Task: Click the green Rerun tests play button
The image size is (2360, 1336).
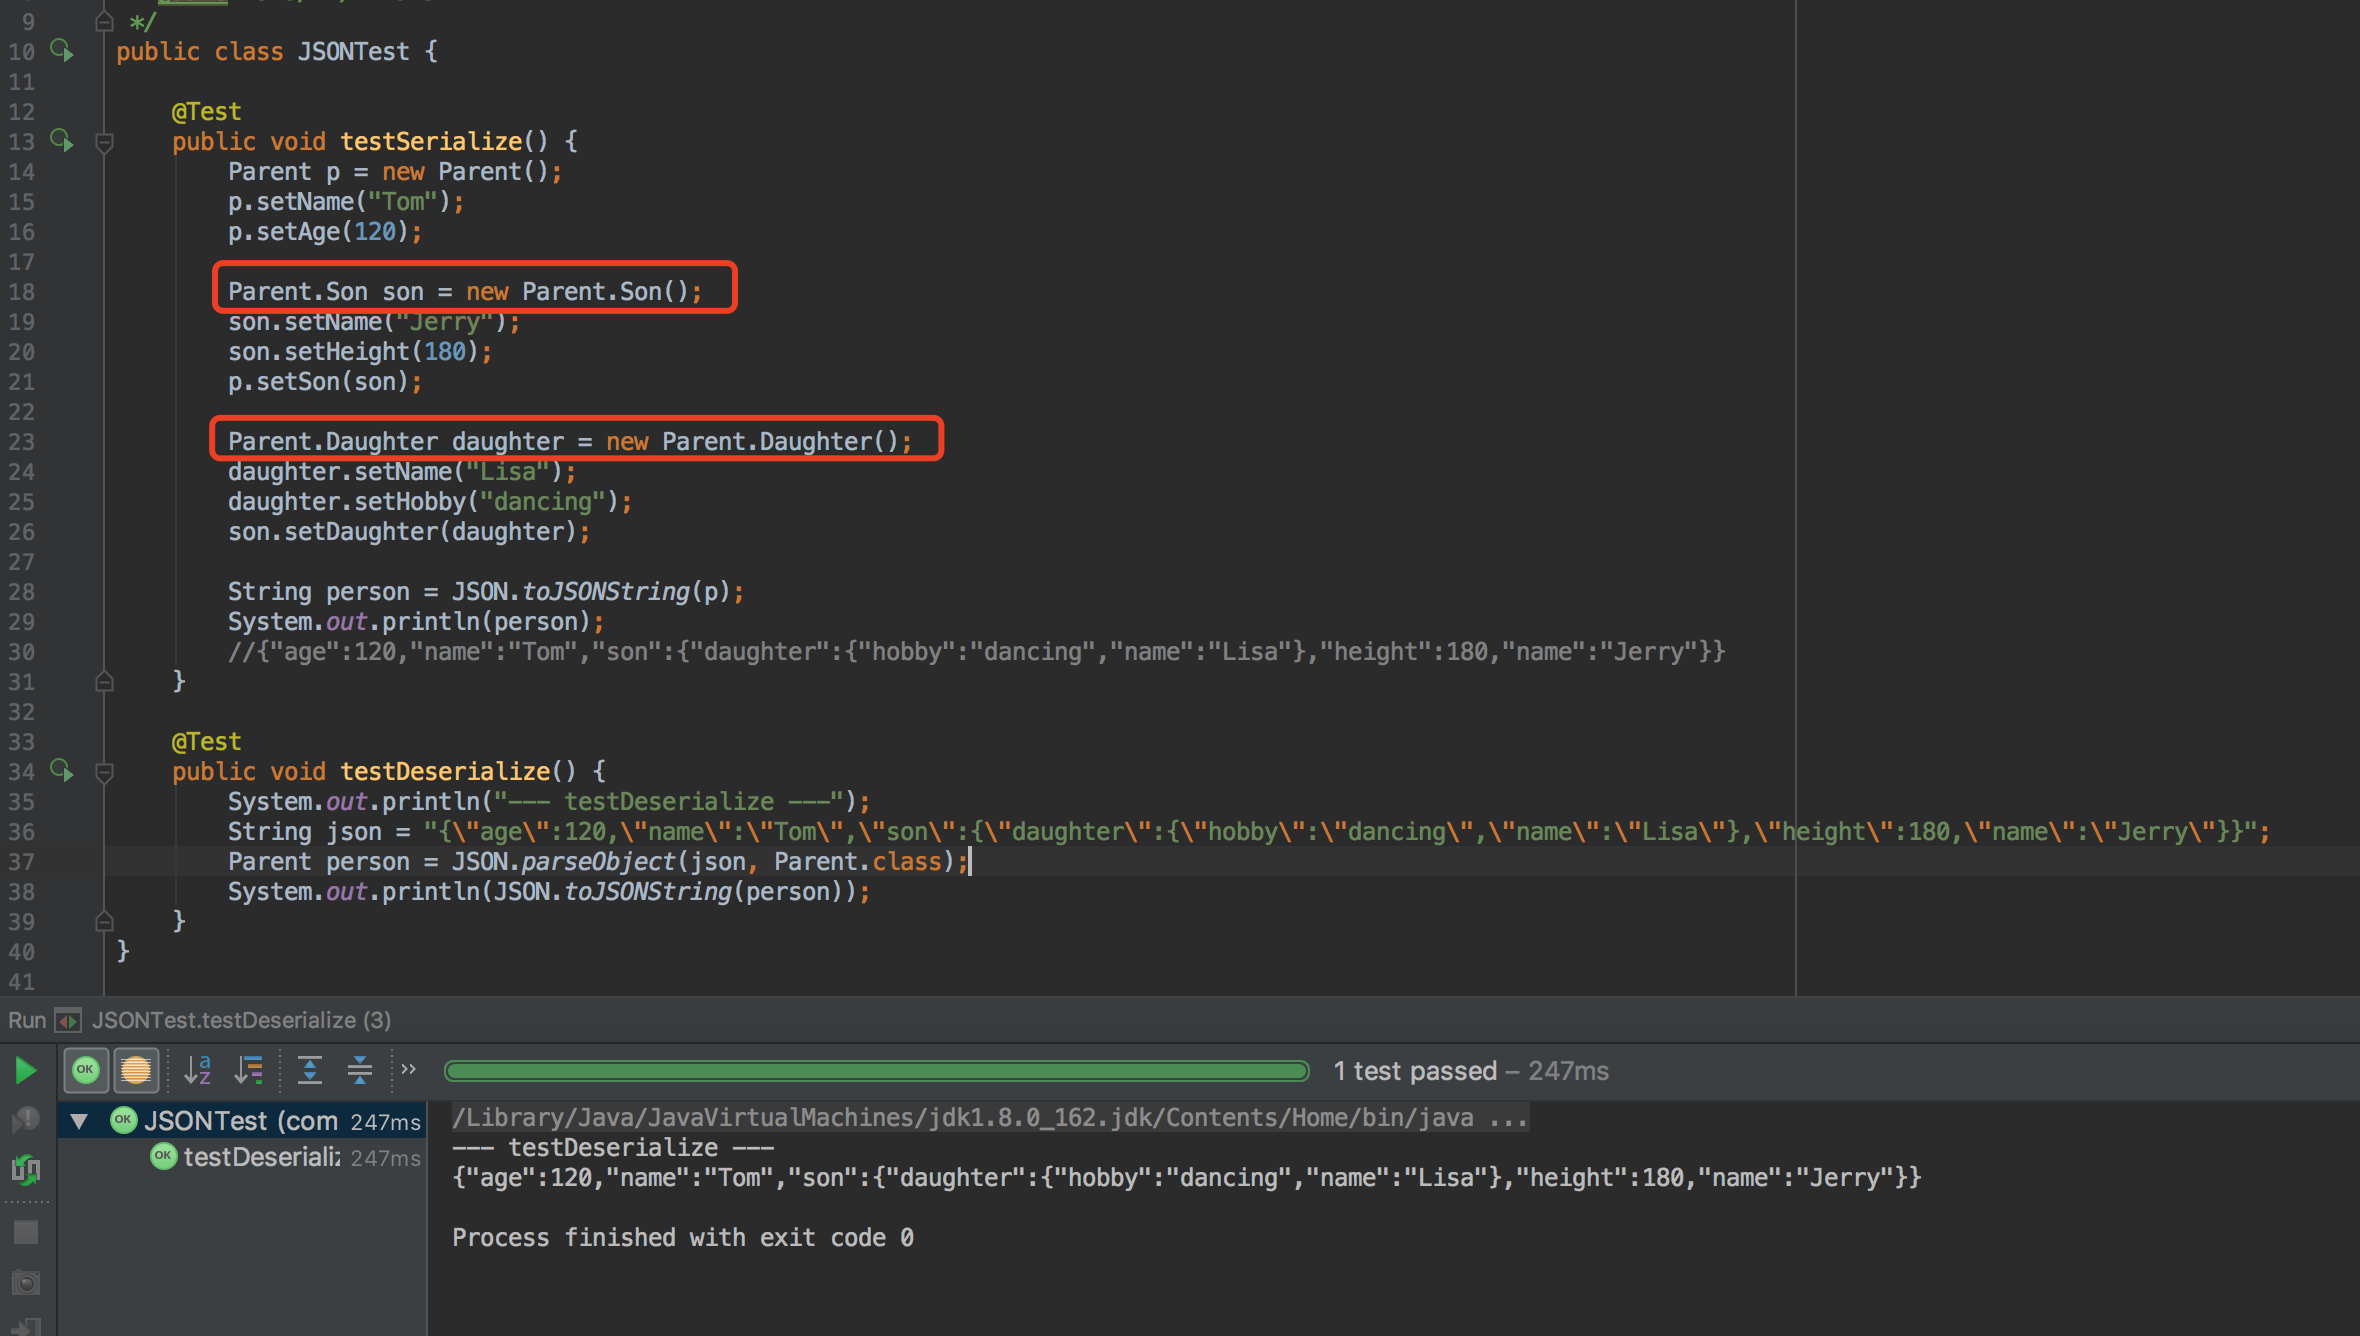Action: [x=26, y=1071]
